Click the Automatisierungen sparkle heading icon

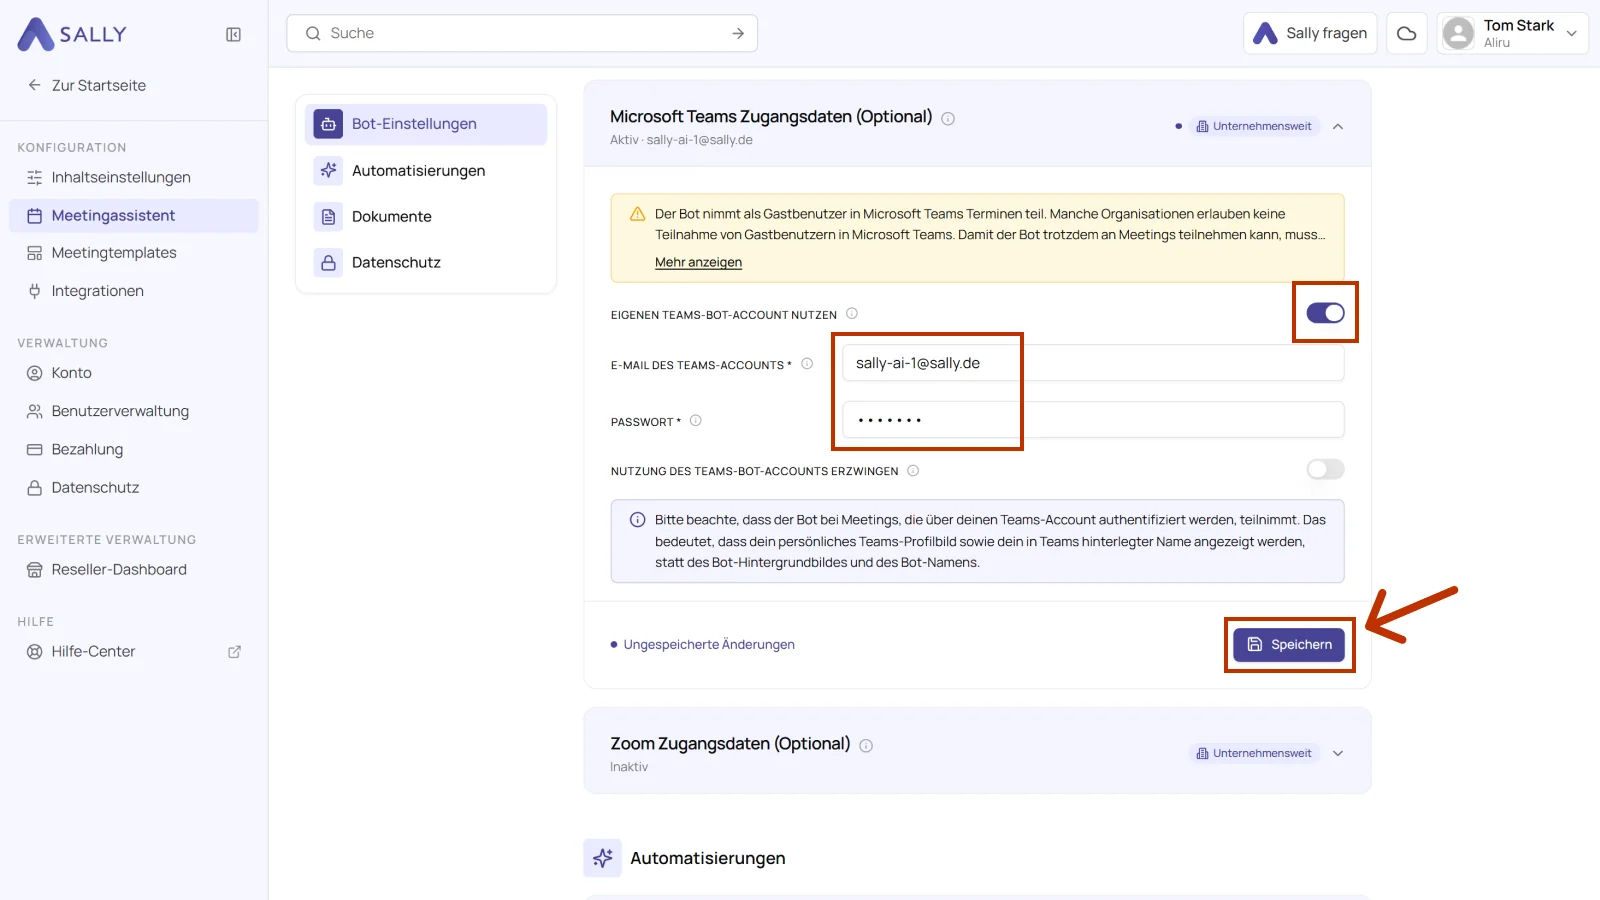coord(603,858)
